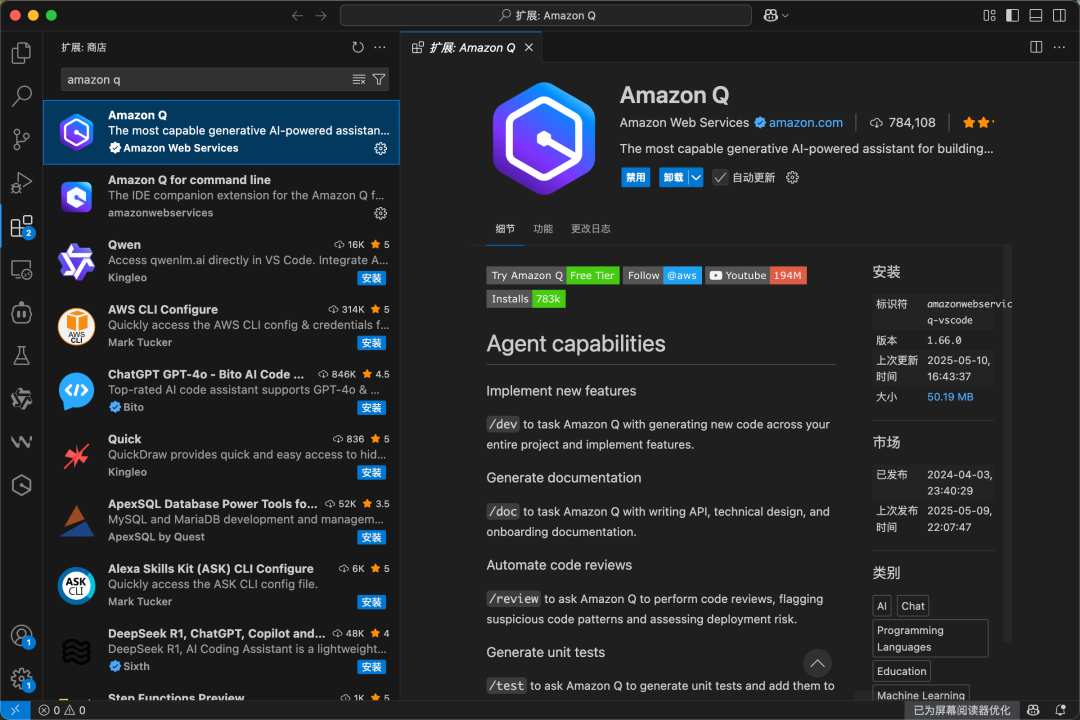Install Alexa Skills Kit CLI Configure
The height and width of the screenshot is (720, 1080).
(x=371, y=601)
